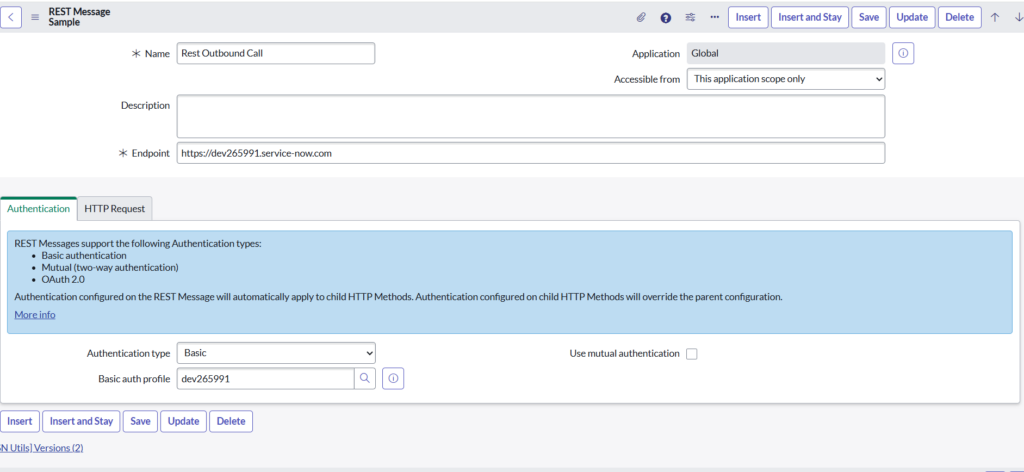1024x472 pixels.
Task: Click the info icon beside Application field
Action: [902, 53]
